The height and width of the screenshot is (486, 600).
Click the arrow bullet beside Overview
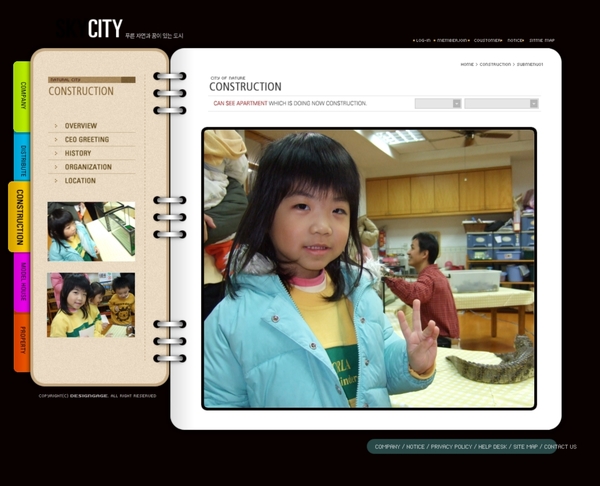(56, 126)
